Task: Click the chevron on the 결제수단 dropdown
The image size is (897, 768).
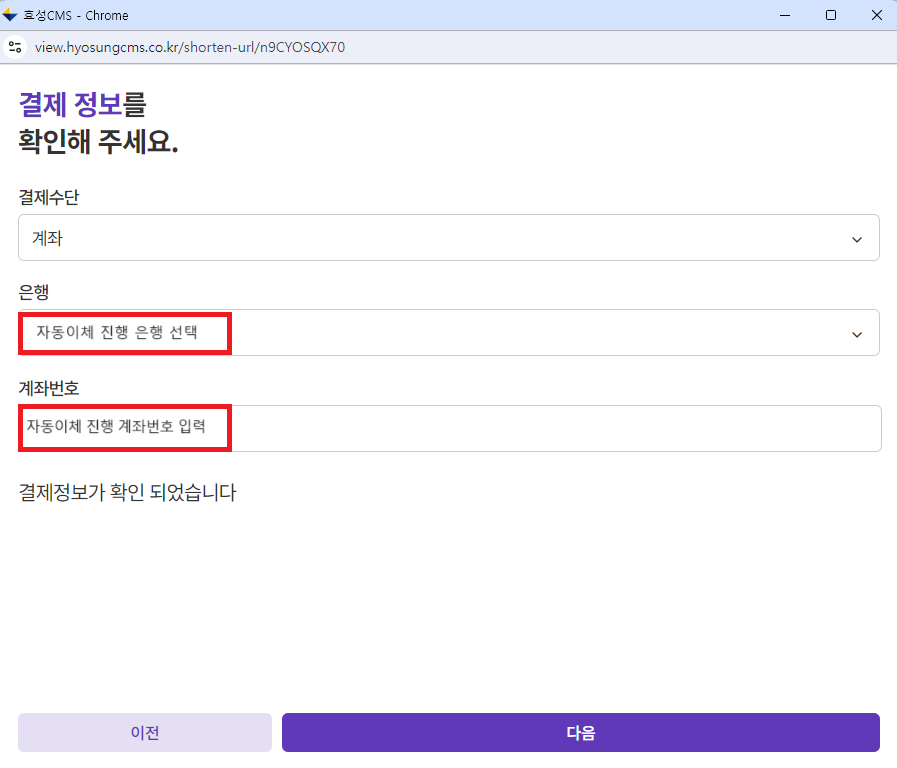Action: click(857, 238)
